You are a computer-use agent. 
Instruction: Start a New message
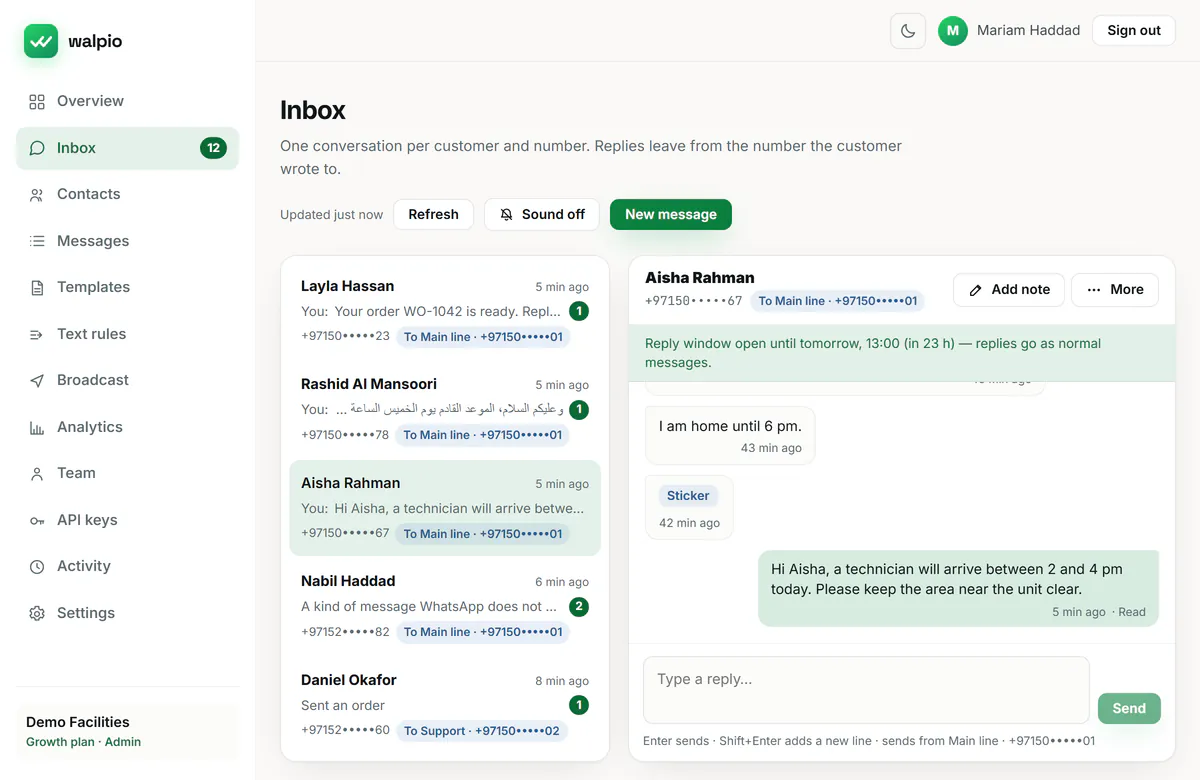671,215
